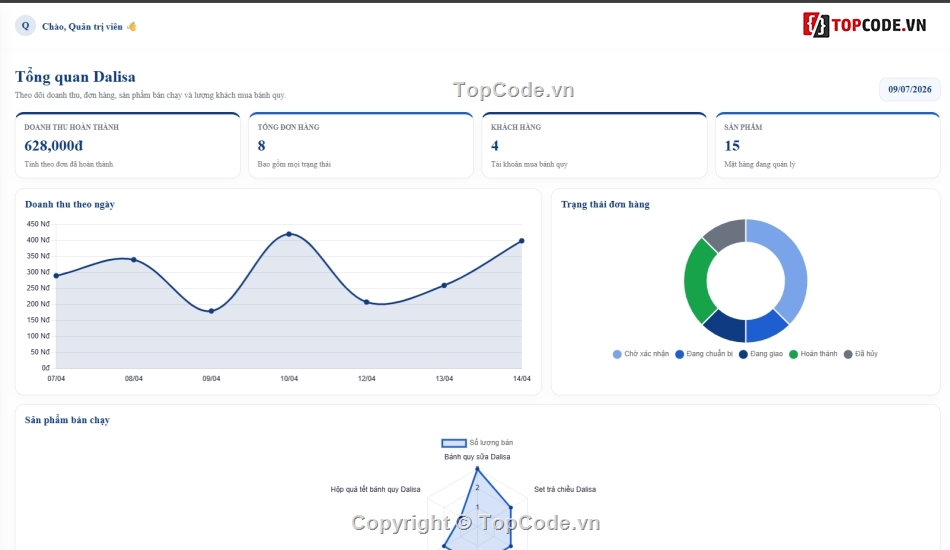Toggle Đang chuẩn bị legend item
950x550 pixels.
coord(704,354)
